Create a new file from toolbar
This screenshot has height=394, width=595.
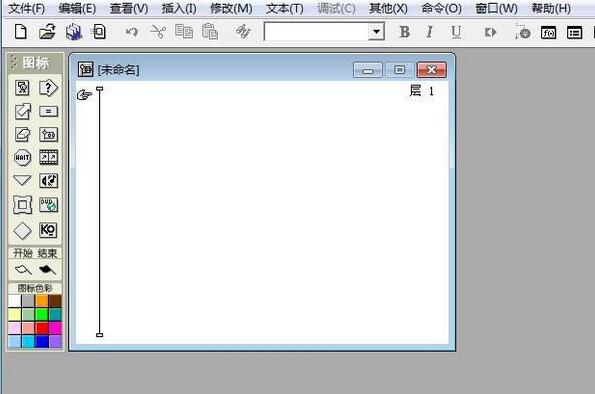pyautogui.click(x=21, y=32)
